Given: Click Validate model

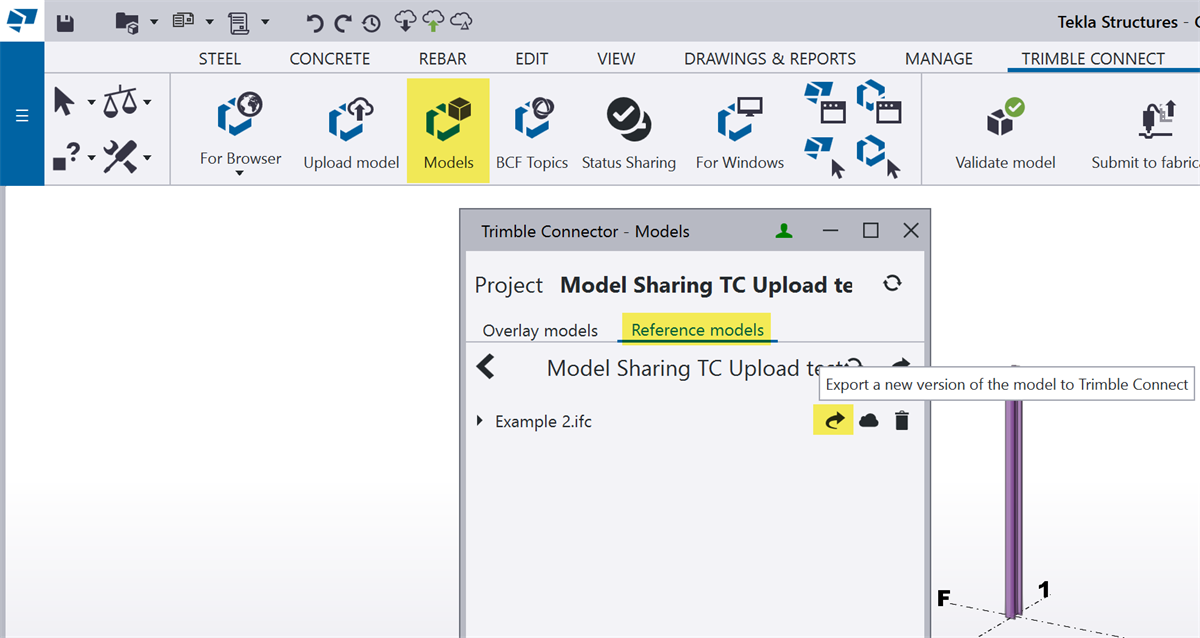Looking at the screenshot, I should (x=1005, y=132).
